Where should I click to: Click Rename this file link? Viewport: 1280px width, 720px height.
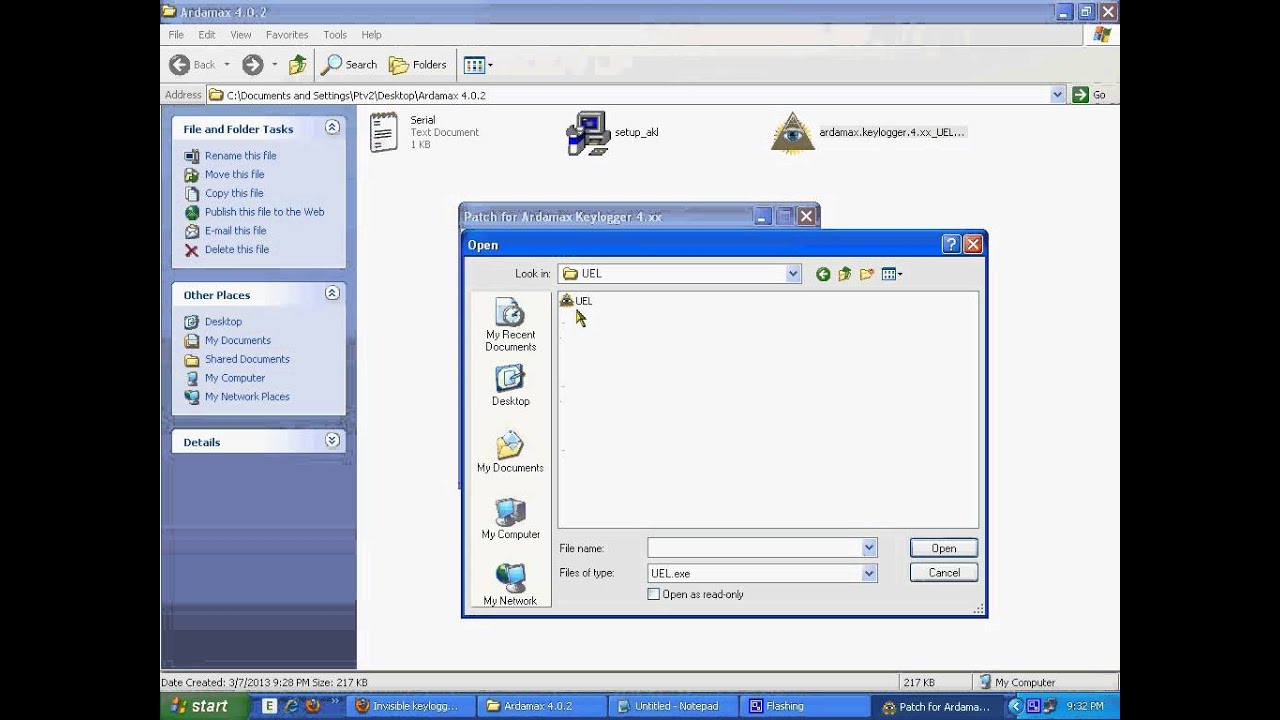pos(240,156)
